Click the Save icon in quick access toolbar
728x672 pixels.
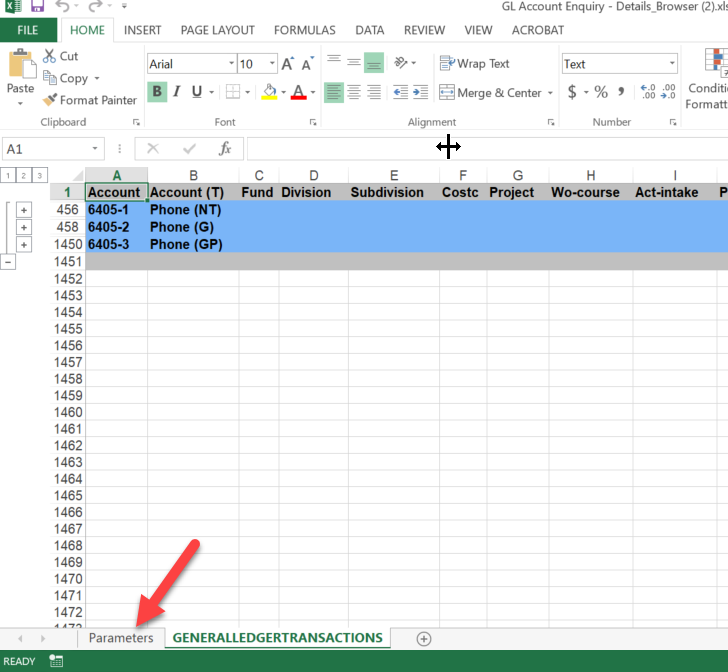click(37, 6)
